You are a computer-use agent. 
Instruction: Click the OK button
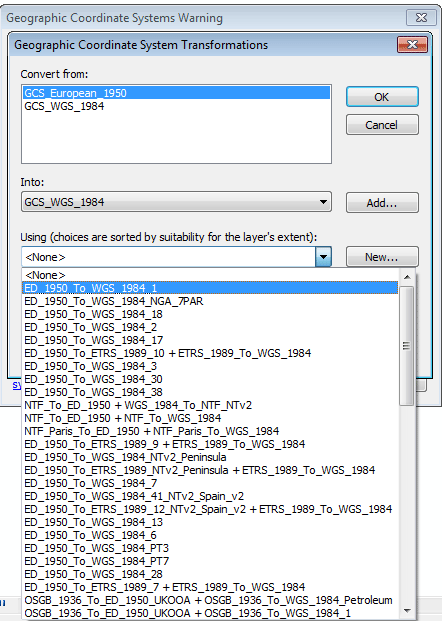(382, 97)
